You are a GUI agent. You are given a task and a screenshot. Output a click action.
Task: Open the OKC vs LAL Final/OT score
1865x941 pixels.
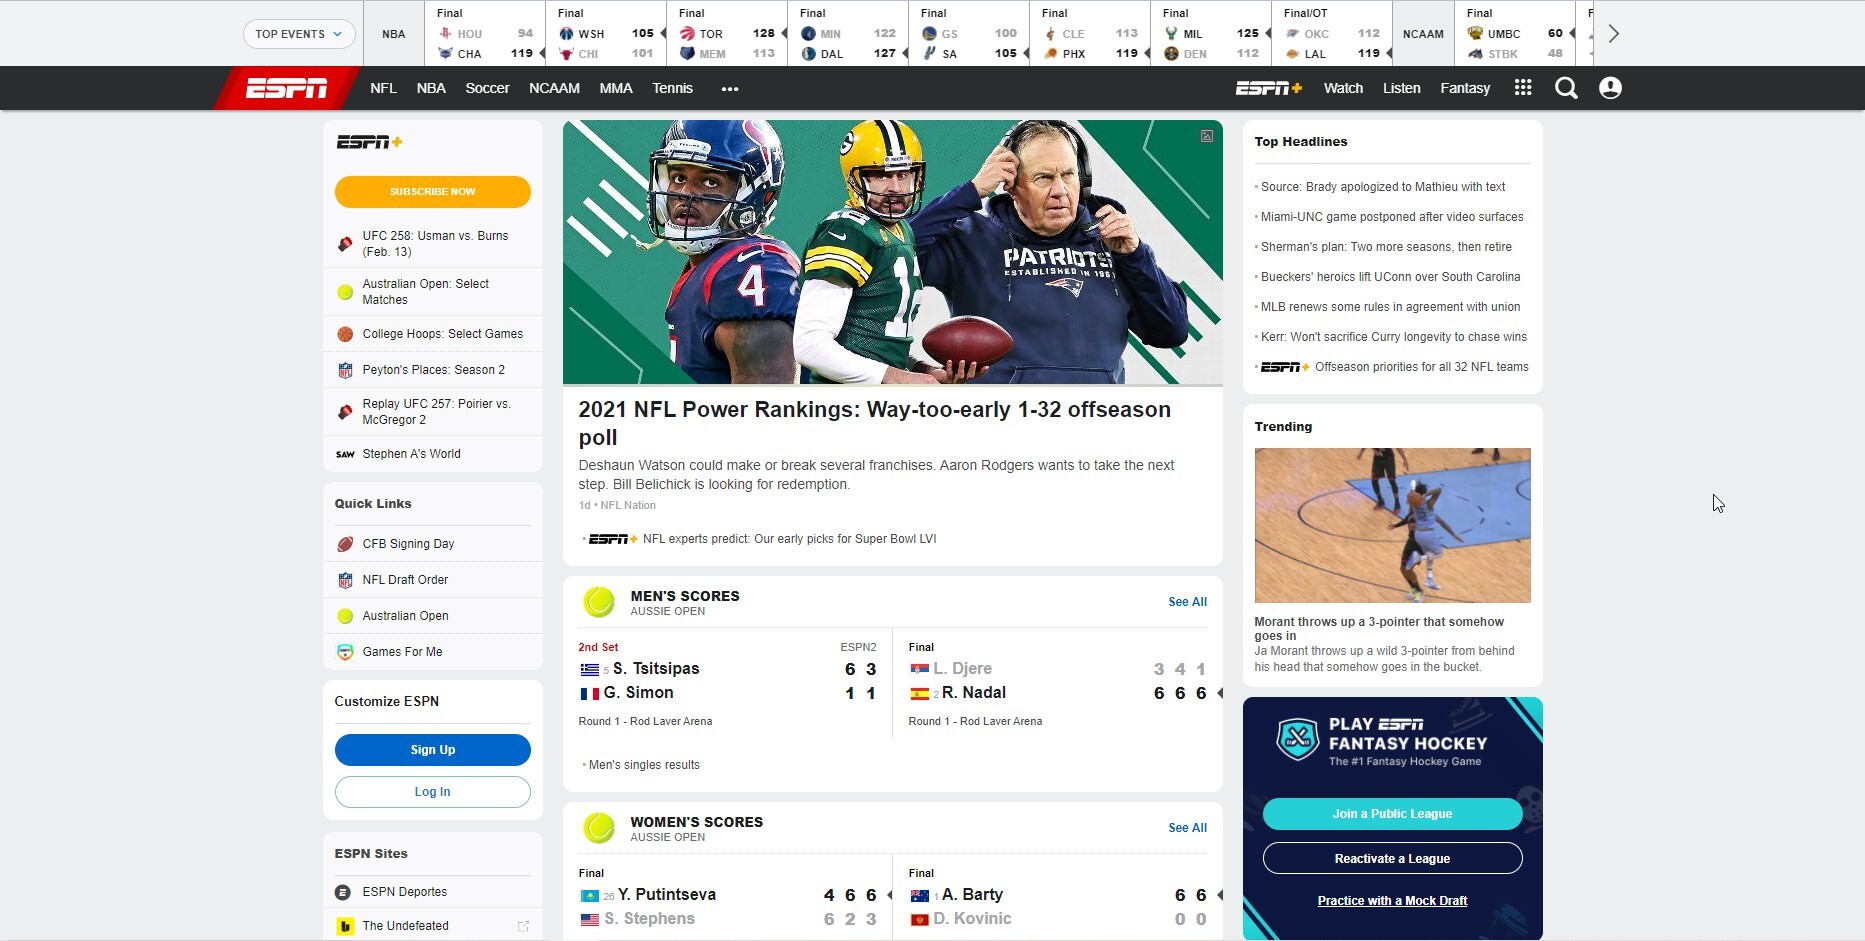pyautogui.click(x=1332, y=34)
